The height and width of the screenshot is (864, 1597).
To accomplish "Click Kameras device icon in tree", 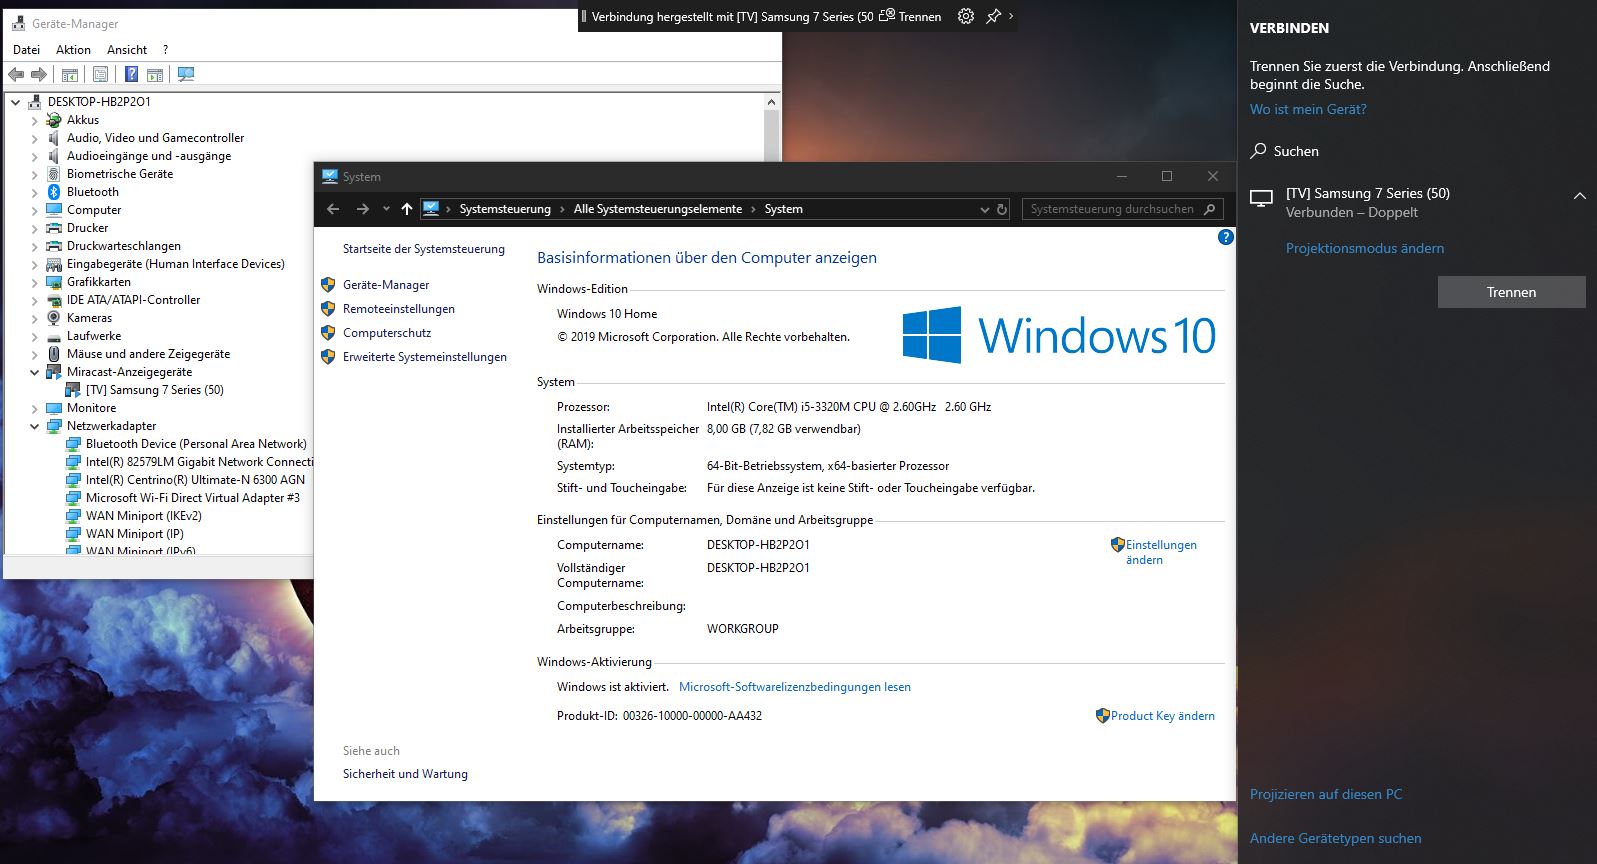I will coord(54,318).
